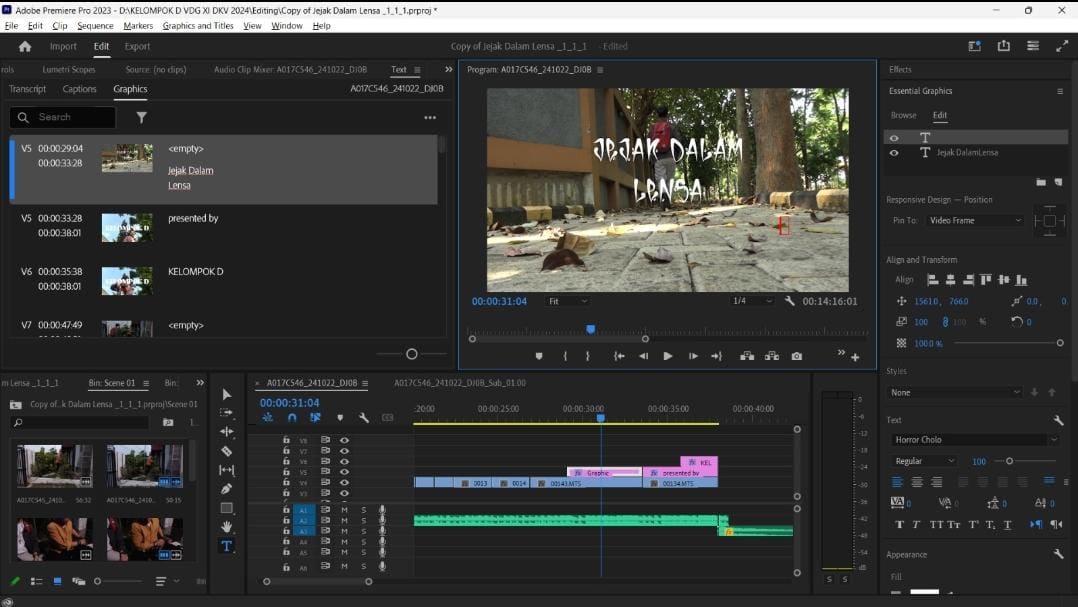
Task: Switch to the Browse tab in Essential Graphics
Action: 903,115
